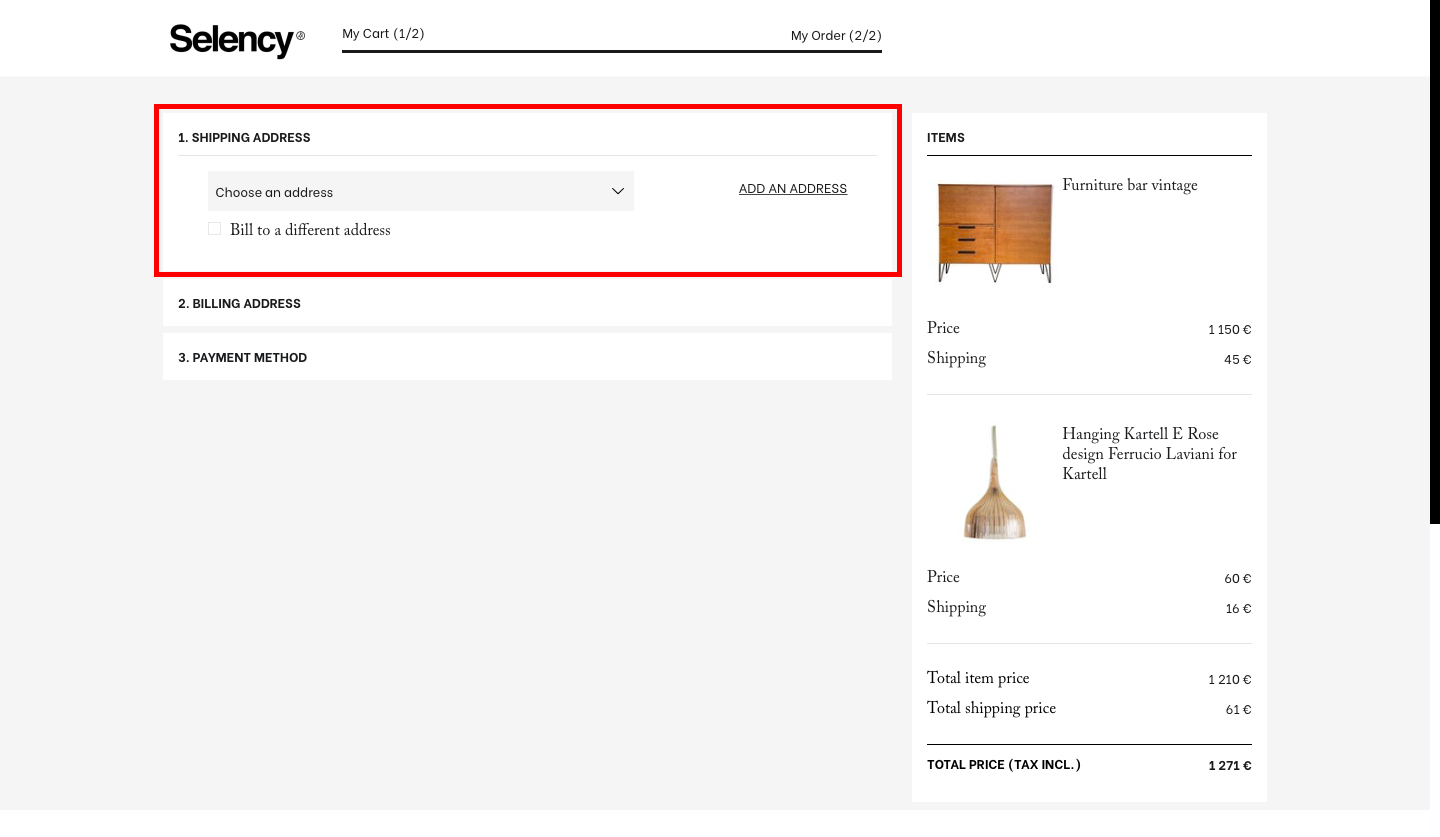
Task: Click the Total shipping price value 61 €
Action: [x=1238, y=710]
